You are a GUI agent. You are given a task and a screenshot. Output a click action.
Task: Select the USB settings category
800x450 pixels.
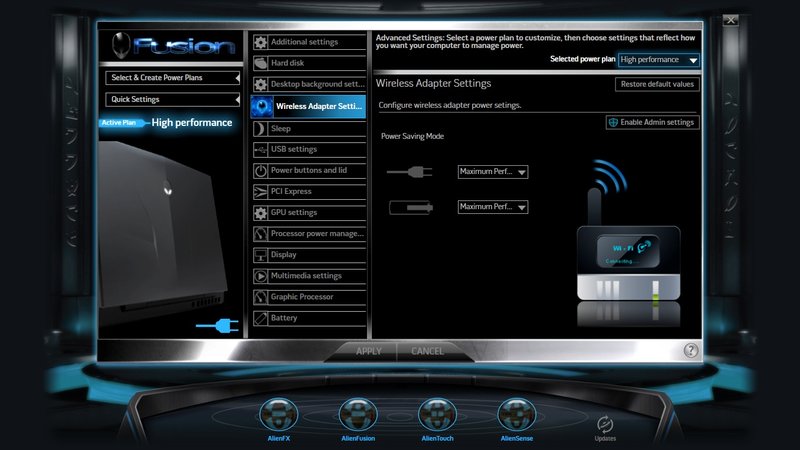tap(309, 149)
